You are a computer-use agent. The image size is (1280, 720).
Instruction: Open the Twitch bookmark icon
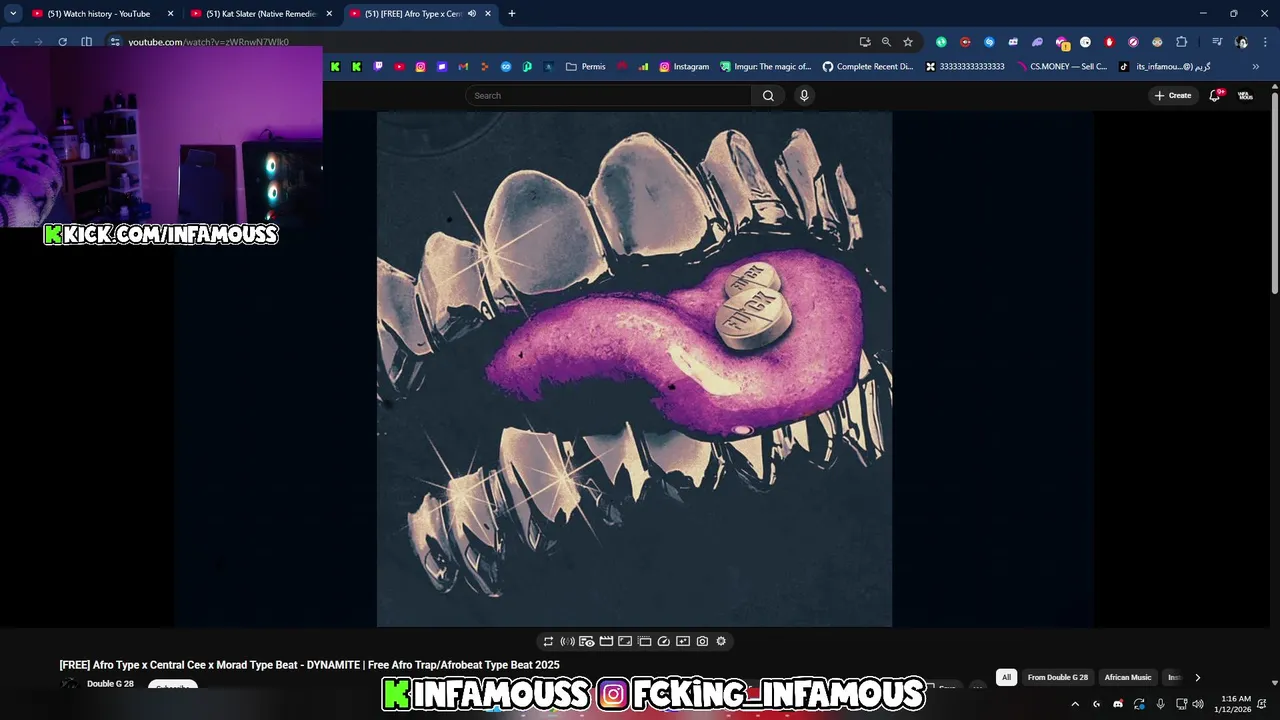(378, 67)
